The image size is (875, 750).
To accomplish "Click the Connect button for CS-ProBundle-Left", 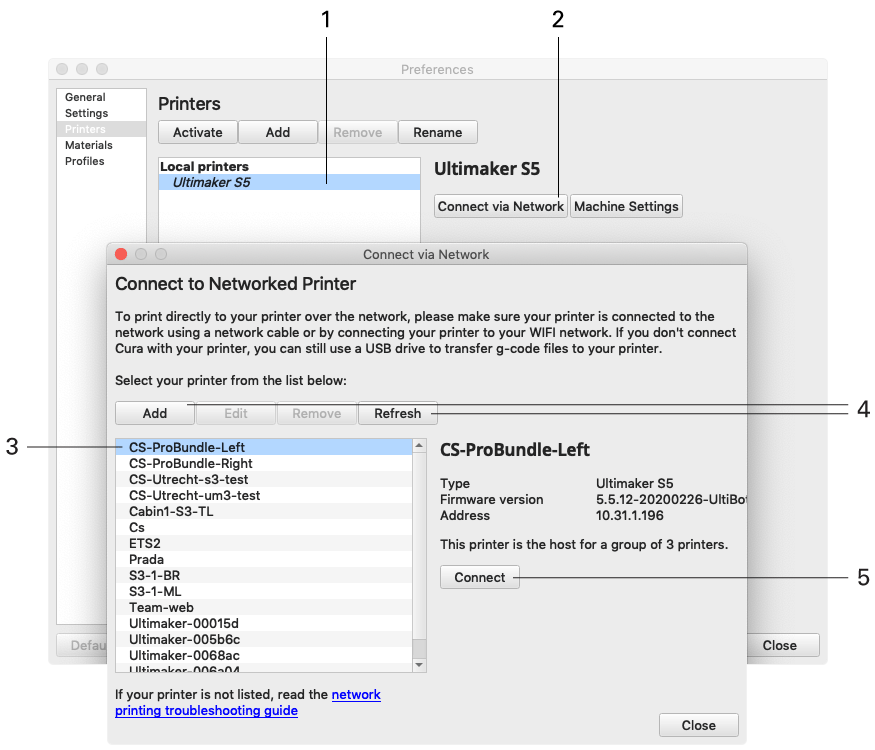I will 480,577.
